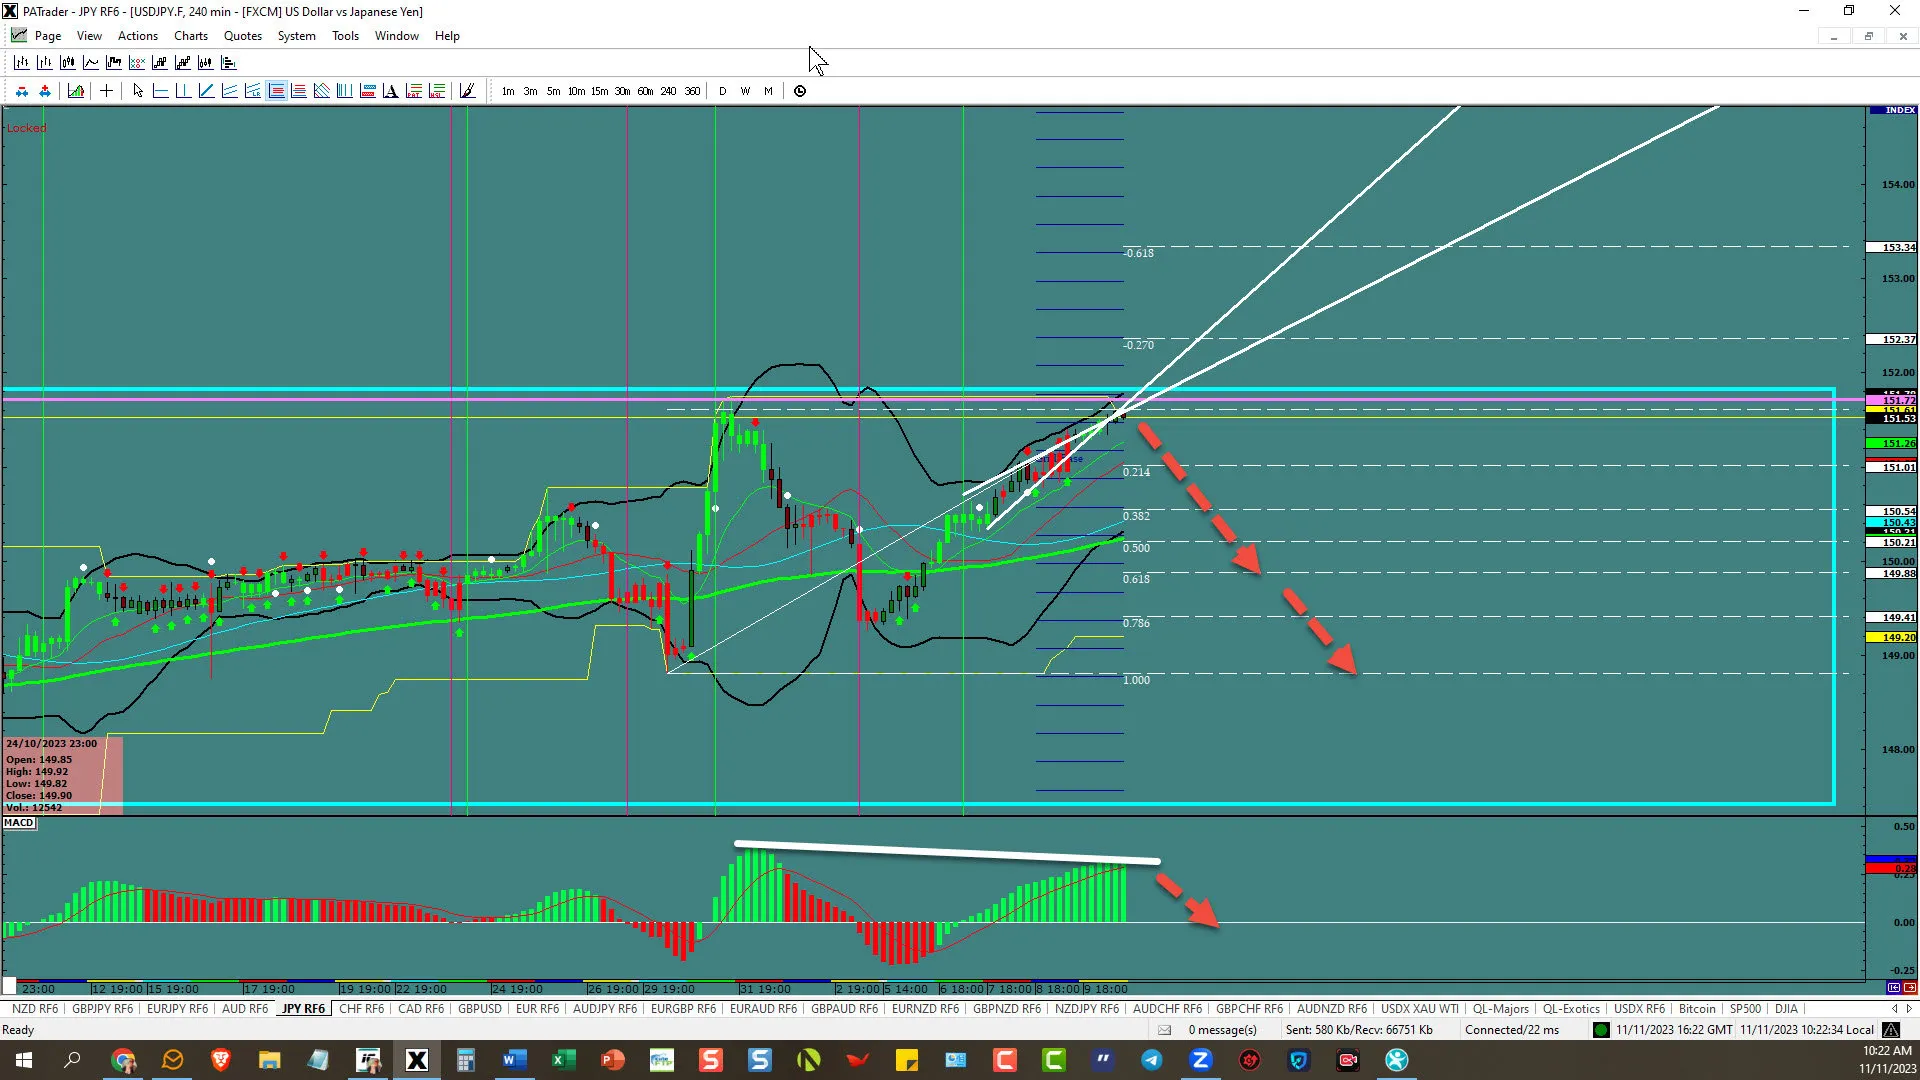The image size is (1920, 1080).
Task: Open Telegram from the Windows taskbar
Action: click(1151, 1060)
